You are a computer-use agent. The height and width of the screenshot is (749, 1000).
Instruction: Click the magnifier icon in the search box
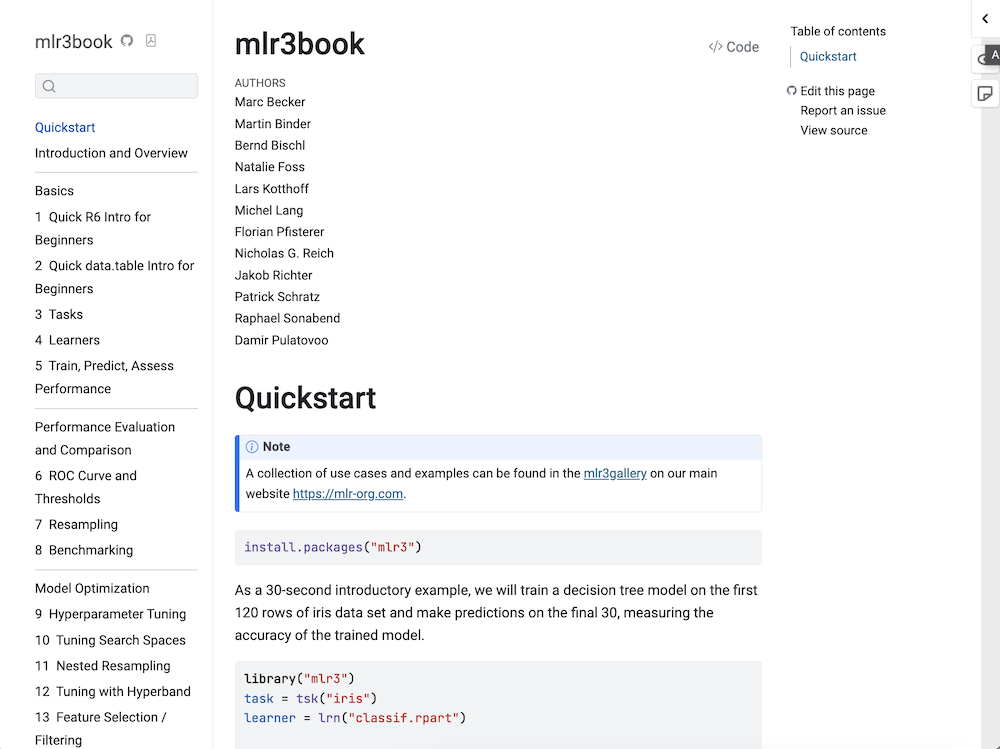49,87
